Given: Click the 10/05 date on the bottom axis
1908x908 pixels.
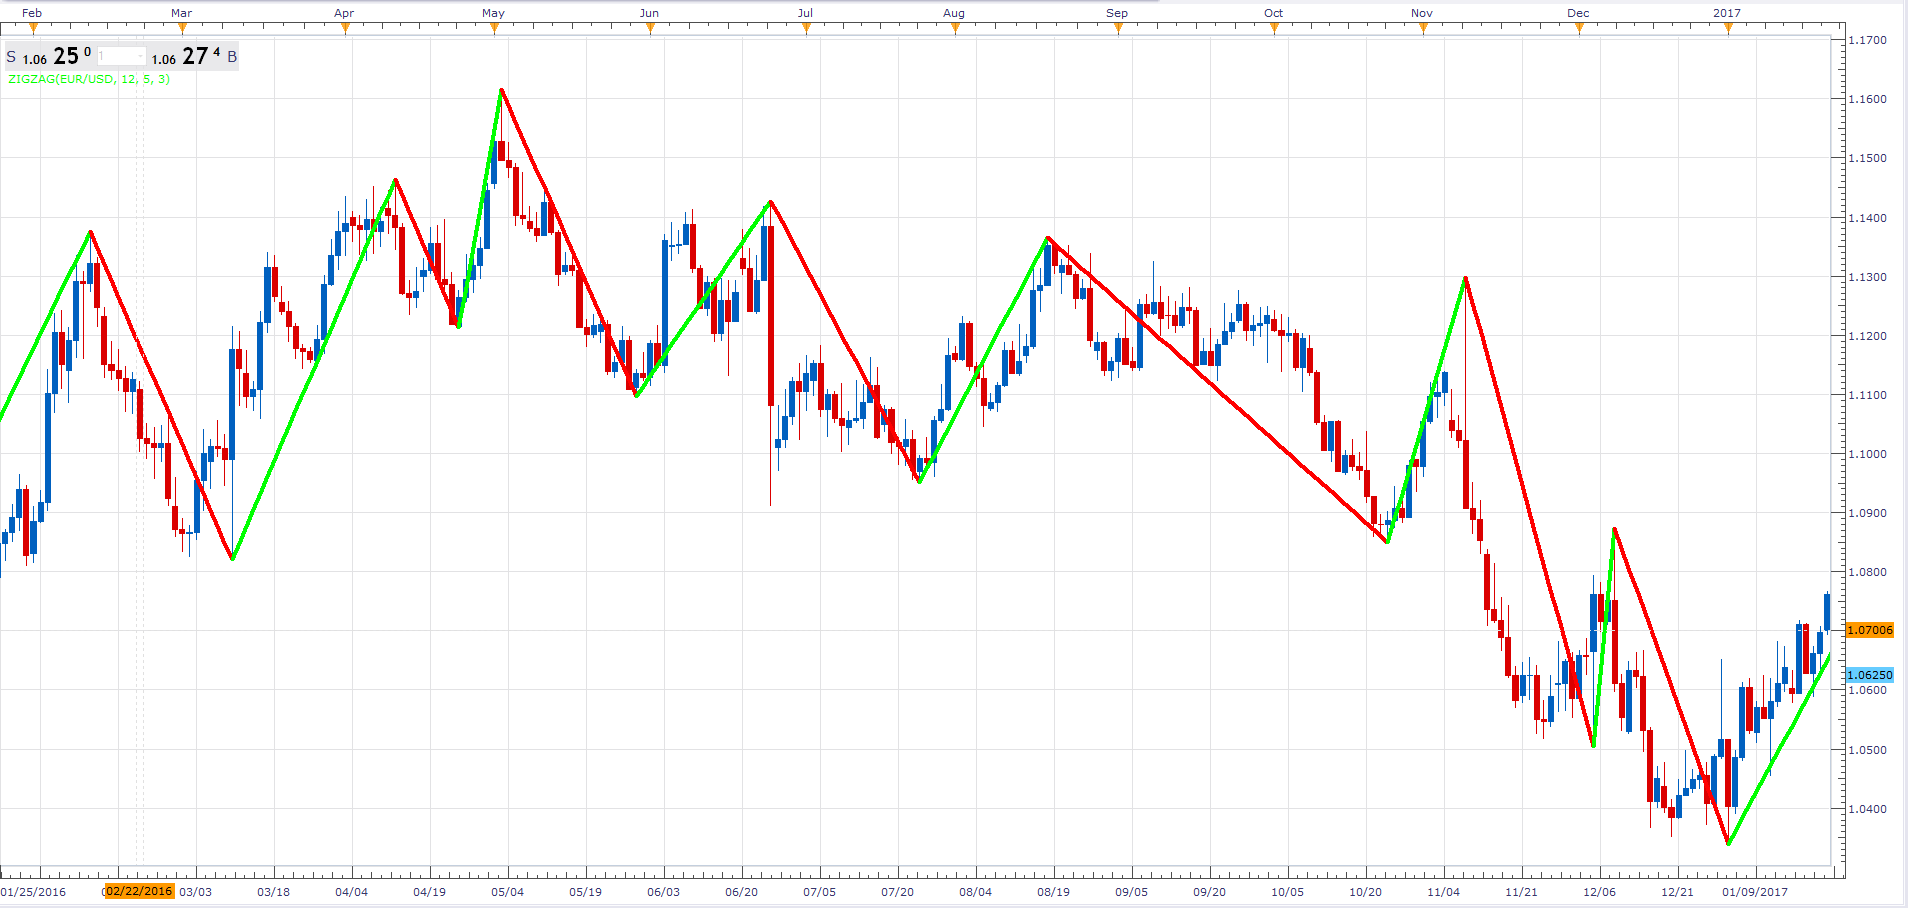Looking at the screenshot, I should click(x=1288, y=892).
